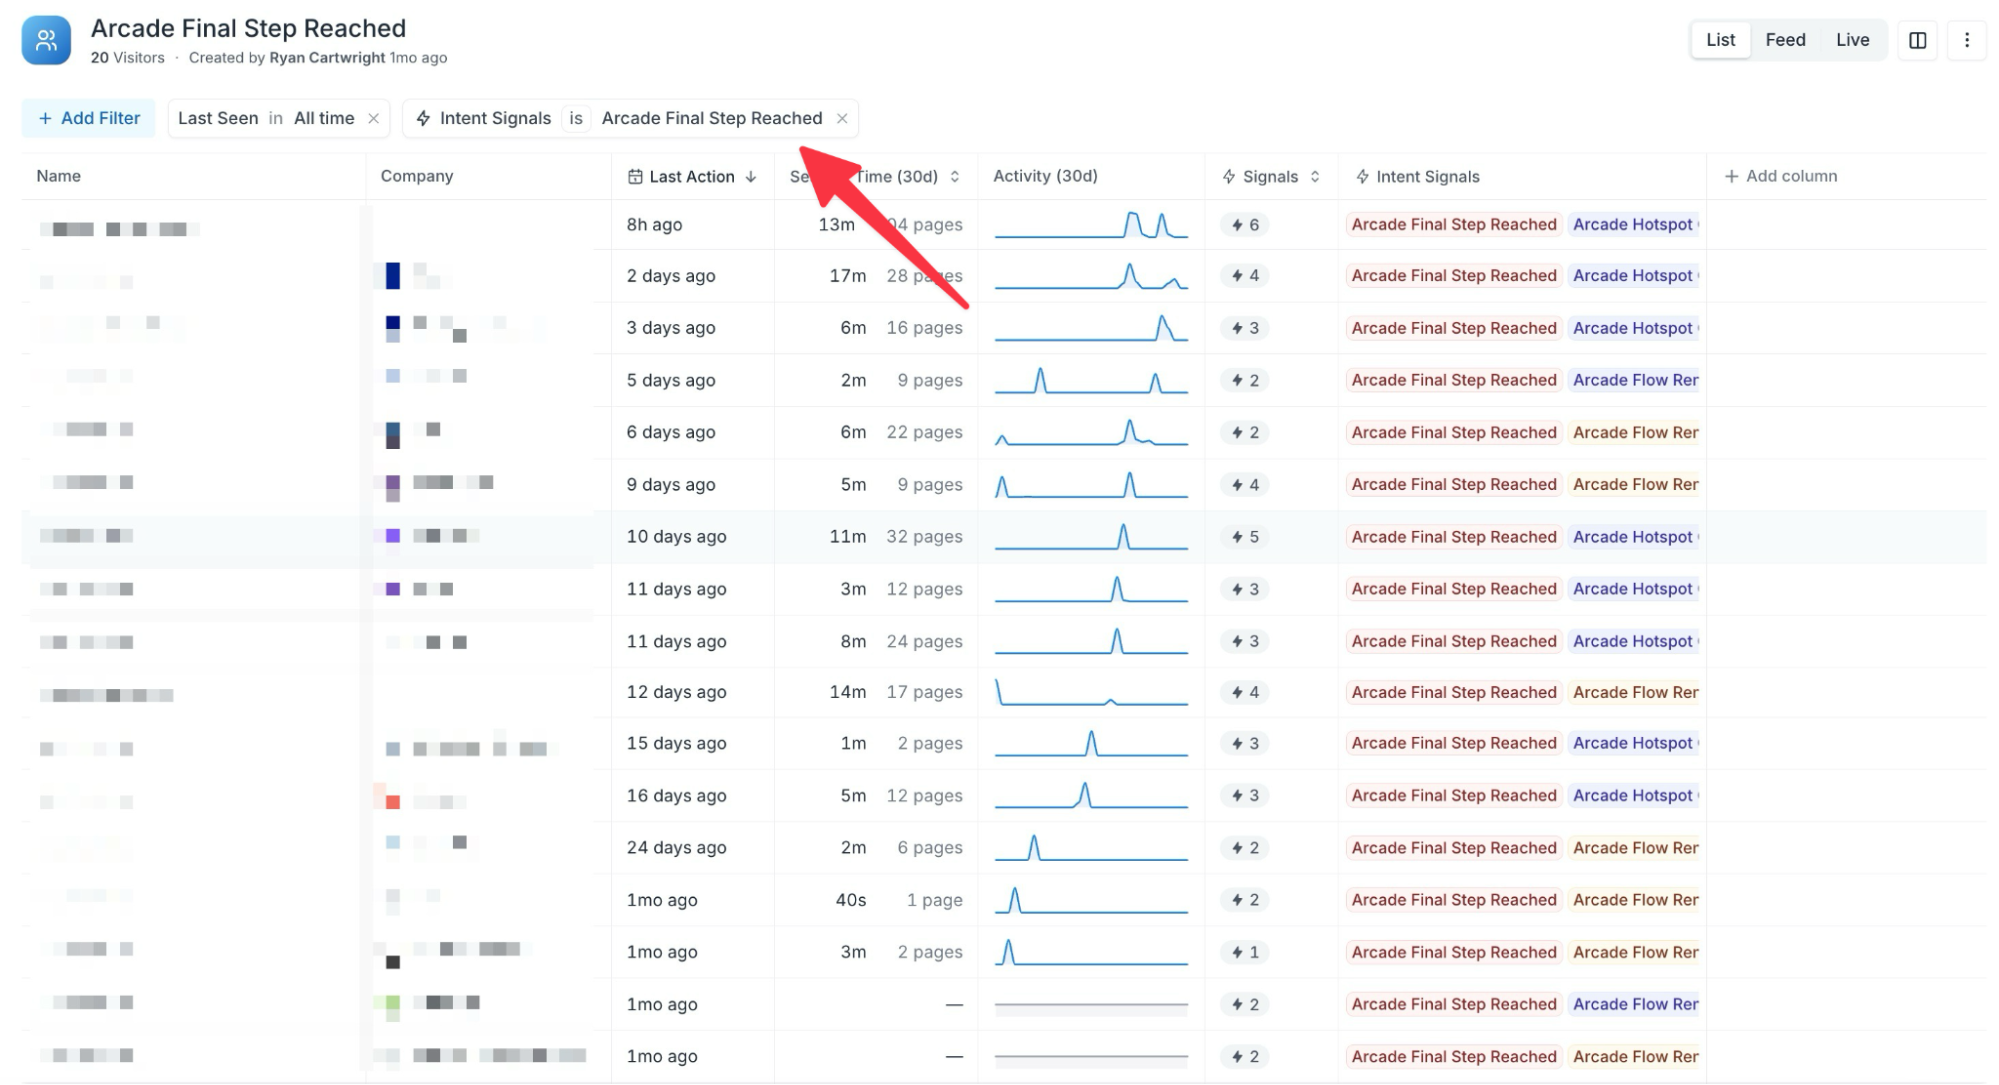Toggle sort on Session Time (30d) column

click(954, 177)
